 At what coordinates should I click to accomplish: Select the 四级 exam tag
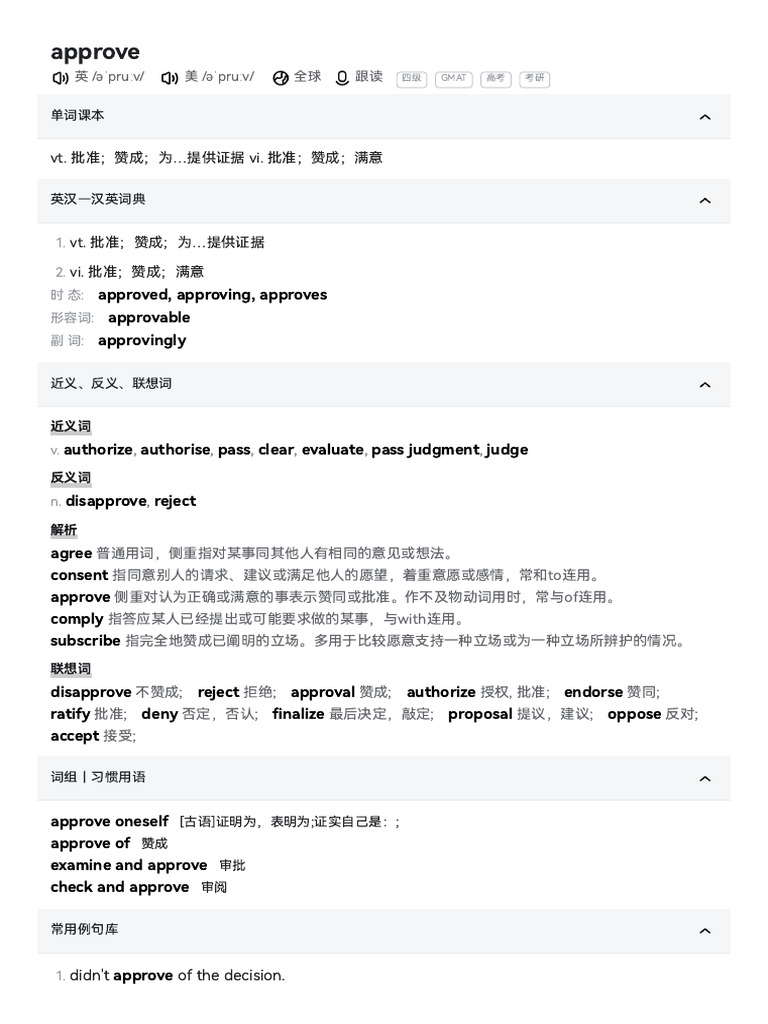411,78
